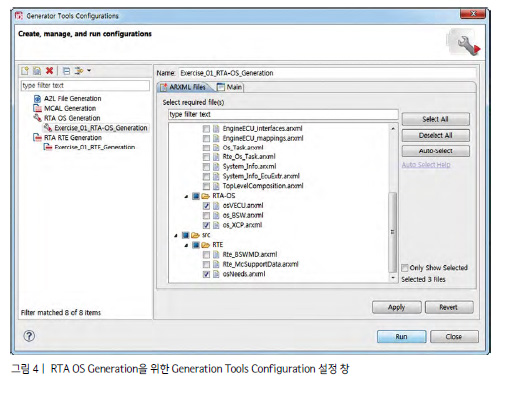Click the A2L File Generation icon
Image resolution: width=522 pixels, height=400 pixels.
37,99
